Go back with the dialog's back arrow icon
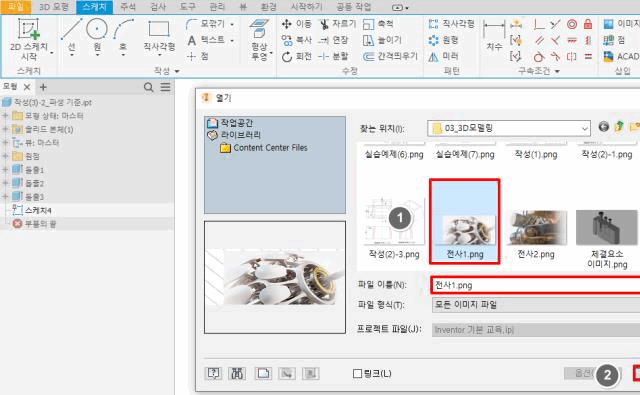 (604, 127)
